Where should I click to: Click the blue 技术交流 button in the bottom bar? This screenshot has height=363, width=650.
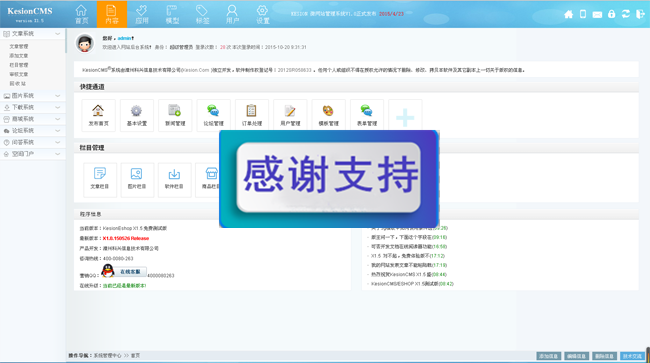(x=632, y=356)
